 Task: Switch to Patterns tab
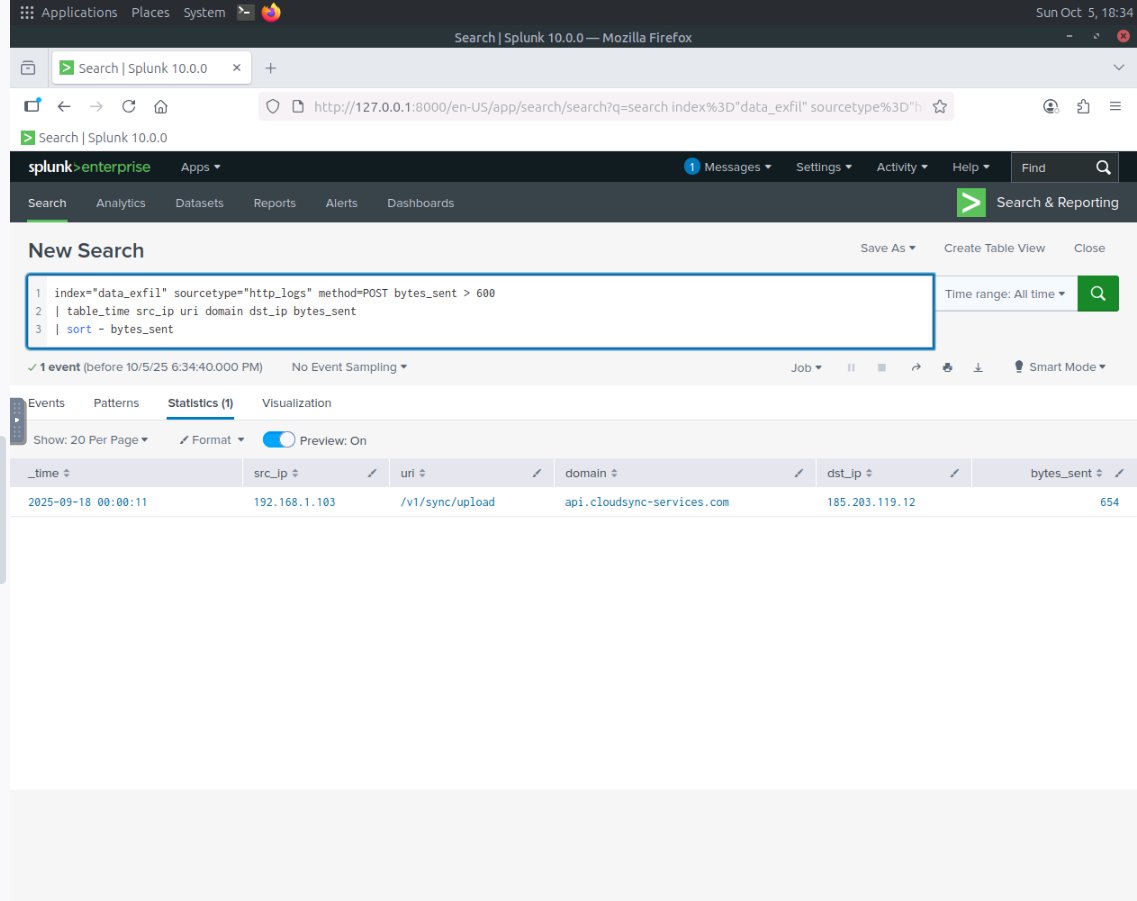(116, 403)
